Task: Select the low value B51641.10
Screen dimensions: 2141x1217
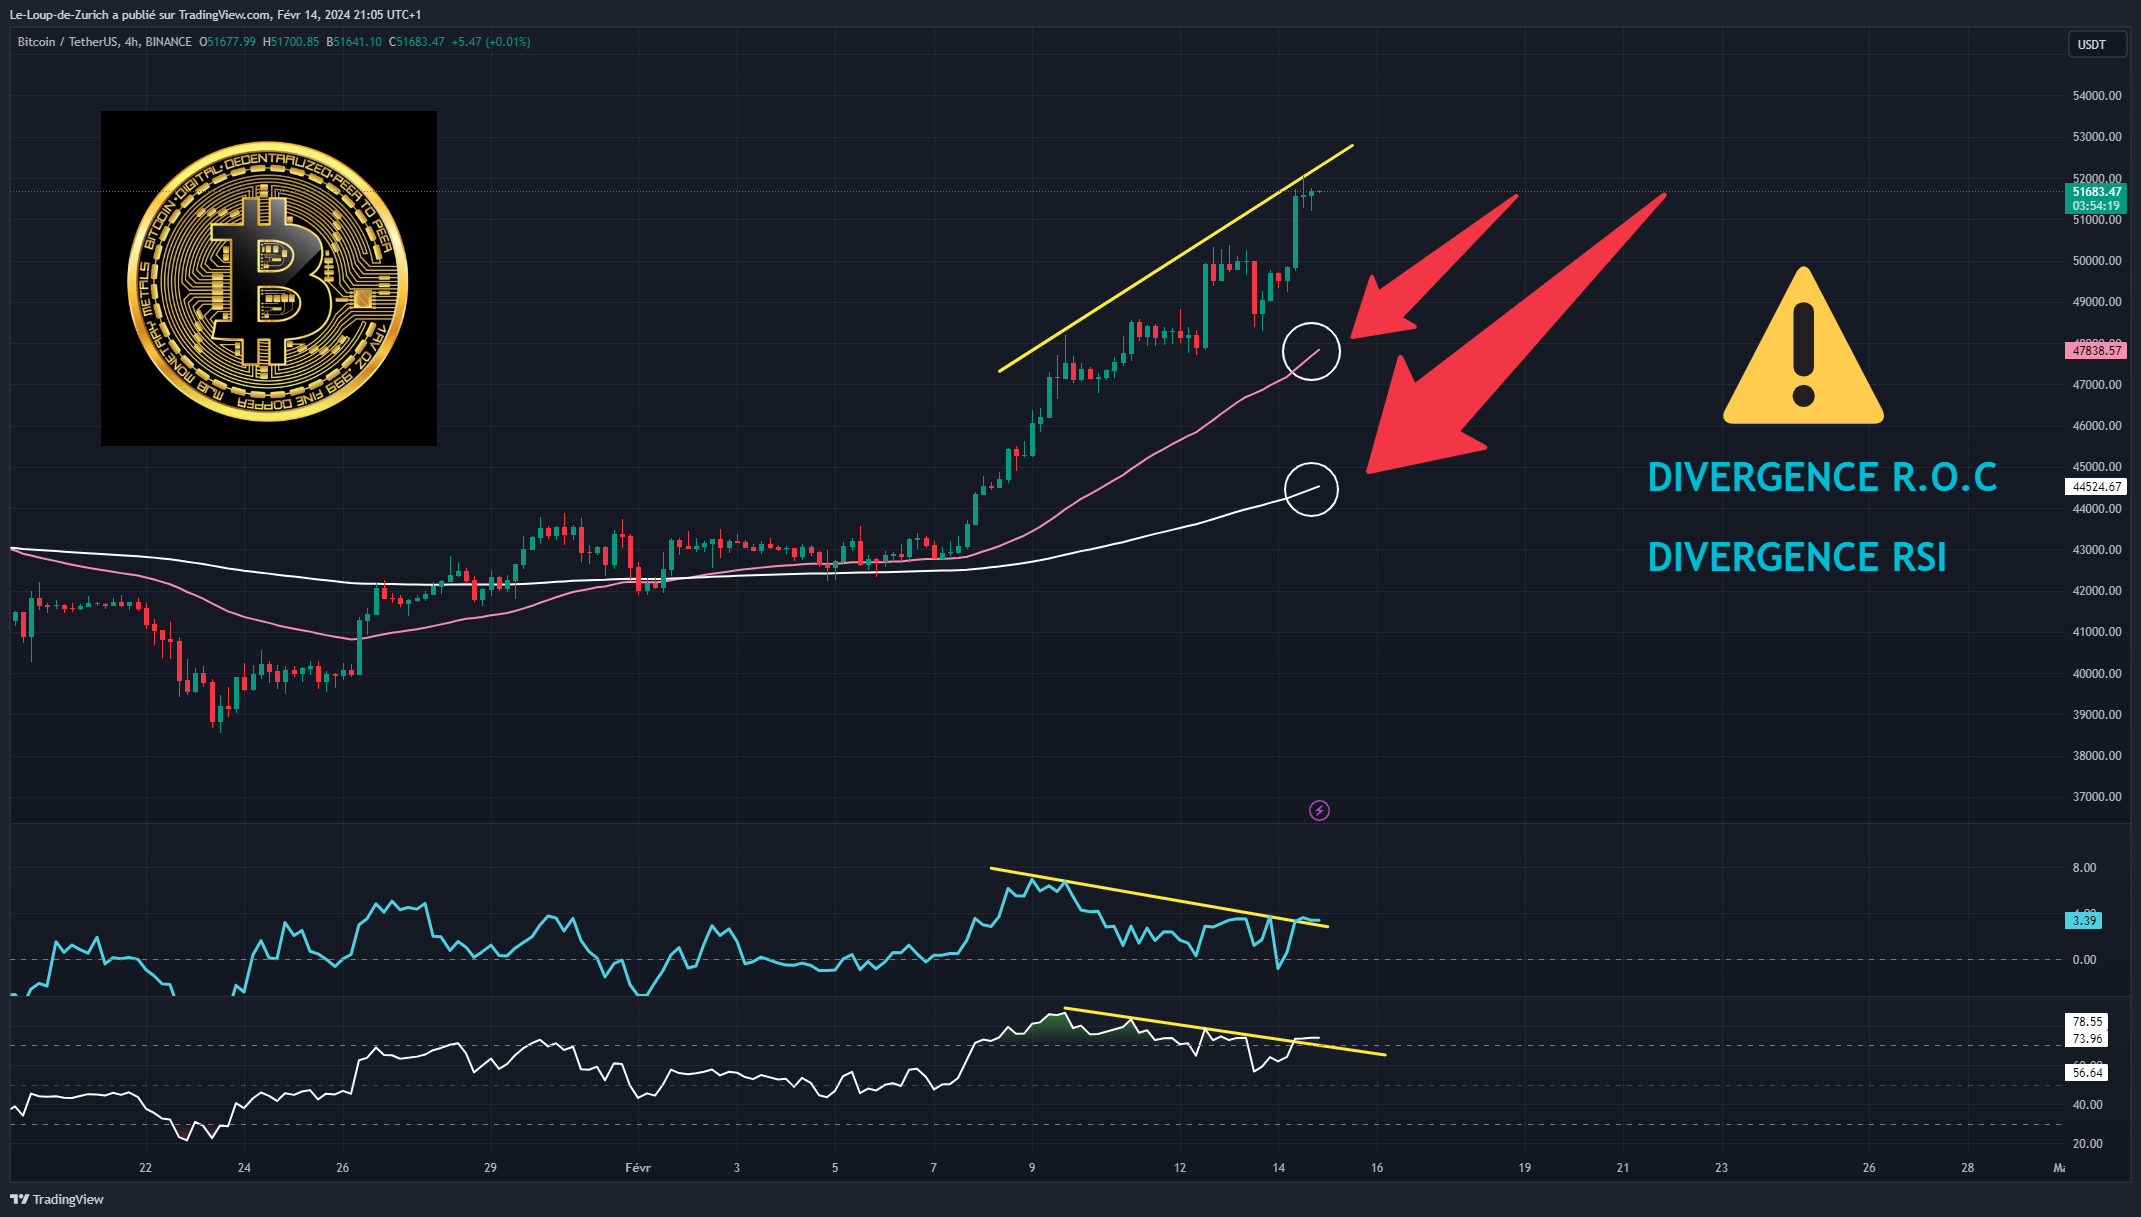Action: [354, 42]
